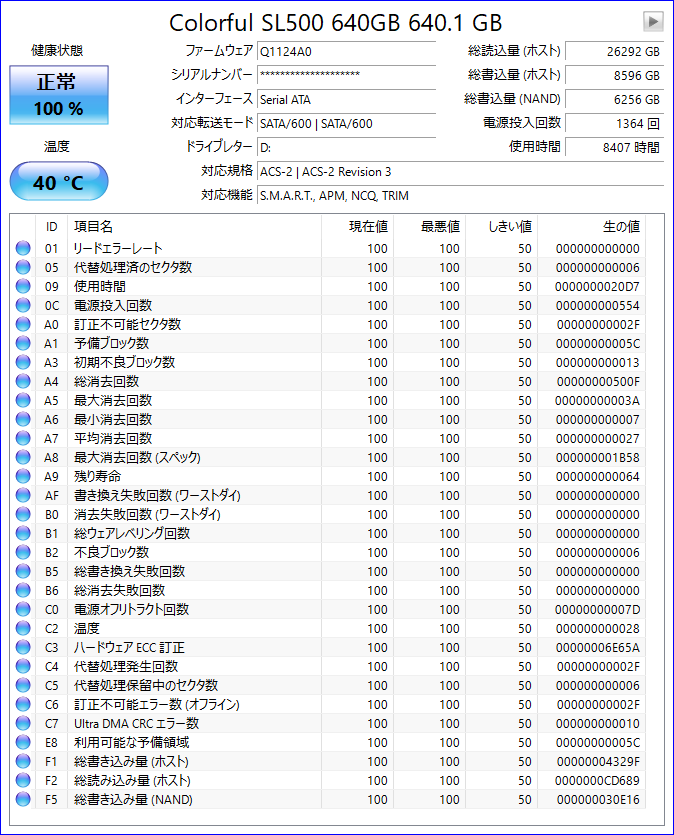Click the standard field ACS-2 | ACS-2 Revision 3
The height and width of the screenshot is (835, 674).
pyautogui.click(x=461, y=171)
